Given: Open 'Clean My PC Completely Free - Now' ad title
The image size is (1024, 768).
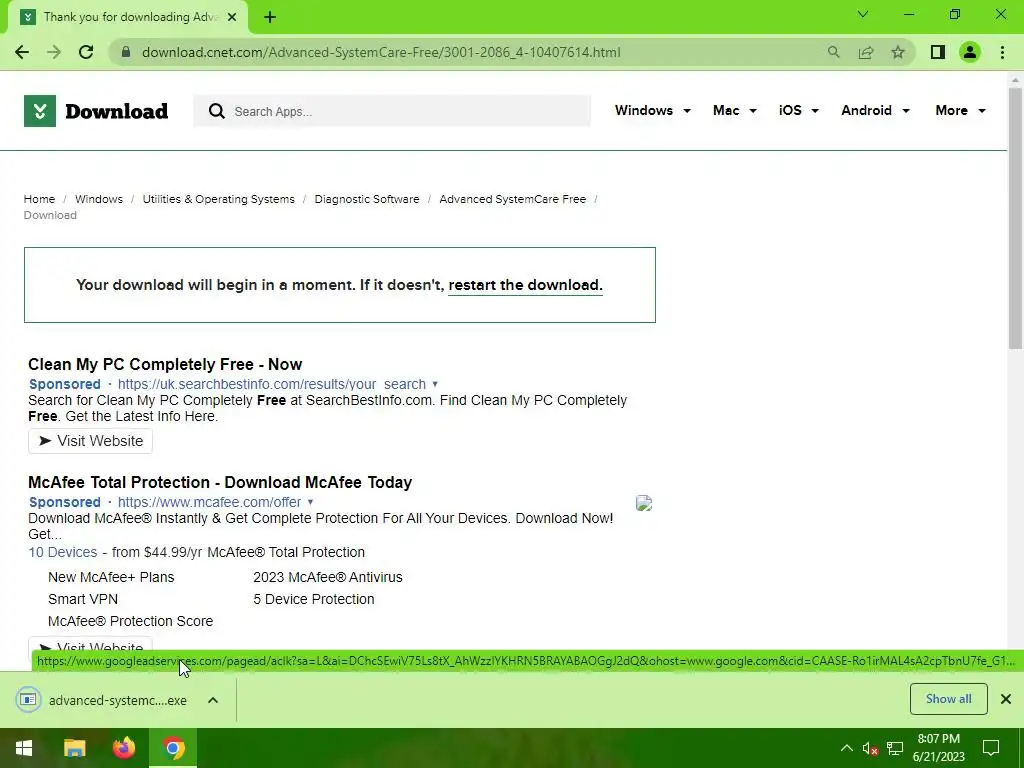Looking at the screenshot, I should click(x=165, y=364).
